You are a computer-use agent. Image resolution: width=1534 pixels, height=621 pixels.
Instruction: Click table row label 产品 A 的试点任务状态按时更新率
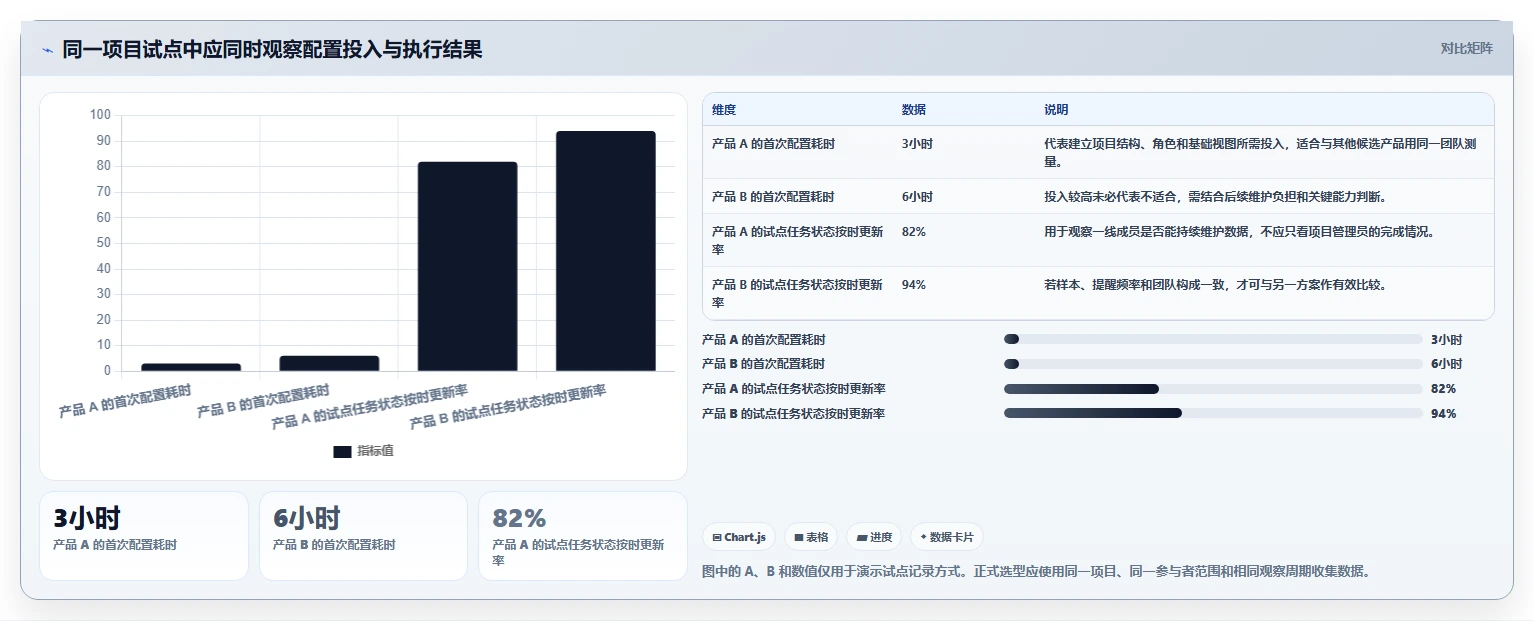tap(798, 240)
